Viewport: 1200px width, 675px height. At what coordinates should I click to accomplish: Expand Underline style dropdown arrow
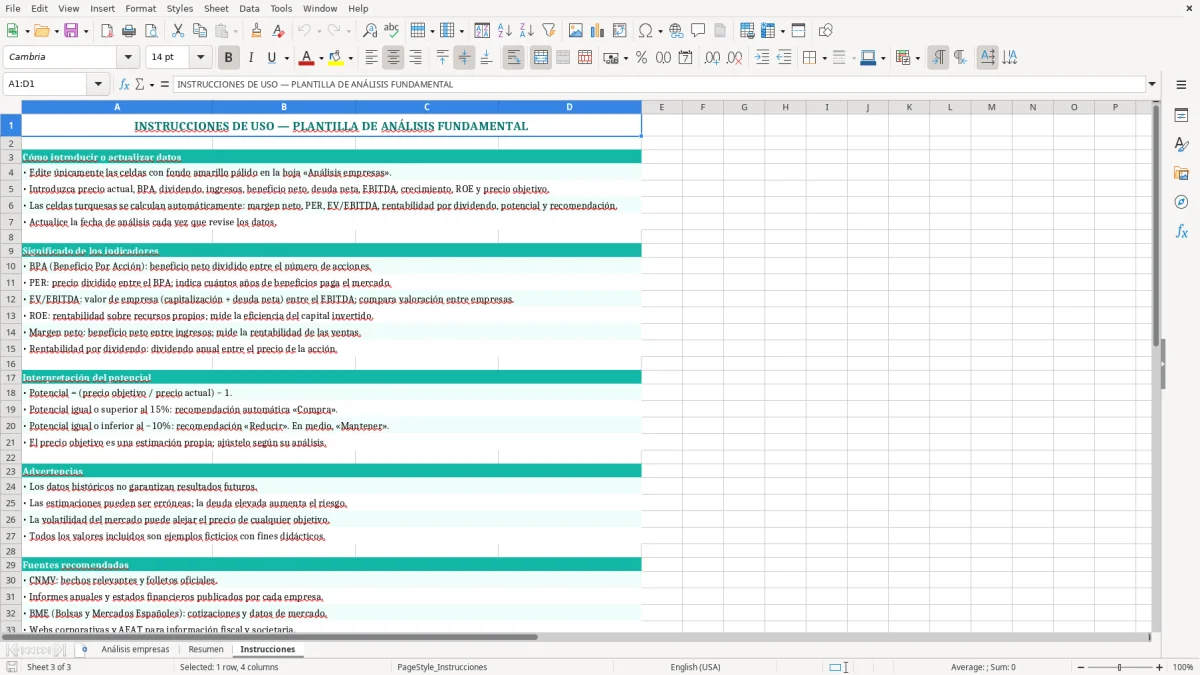tap(286, 58)
